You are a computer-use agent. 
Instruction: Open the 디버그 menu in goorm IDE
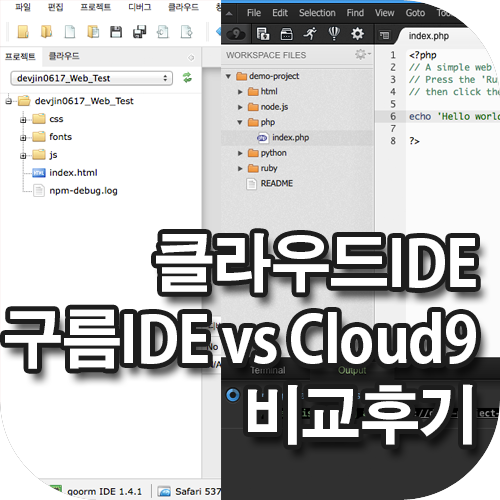tap(140, 7)
